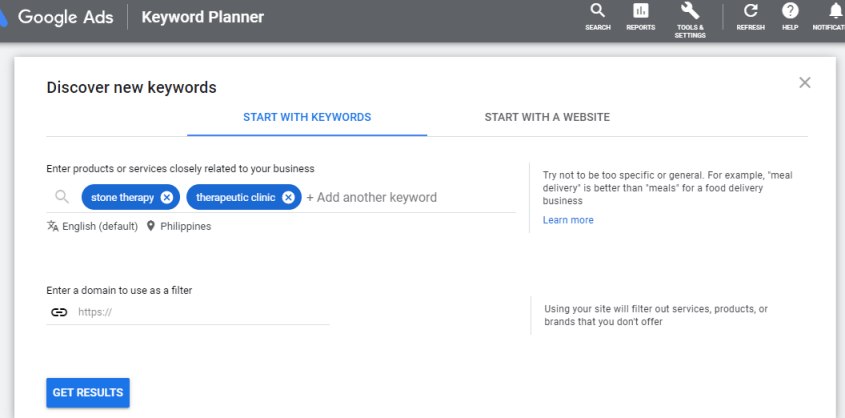845x418 pixels.
Task: Click the "Discover new keywords" heading
Action: click(x=131, y=87)
